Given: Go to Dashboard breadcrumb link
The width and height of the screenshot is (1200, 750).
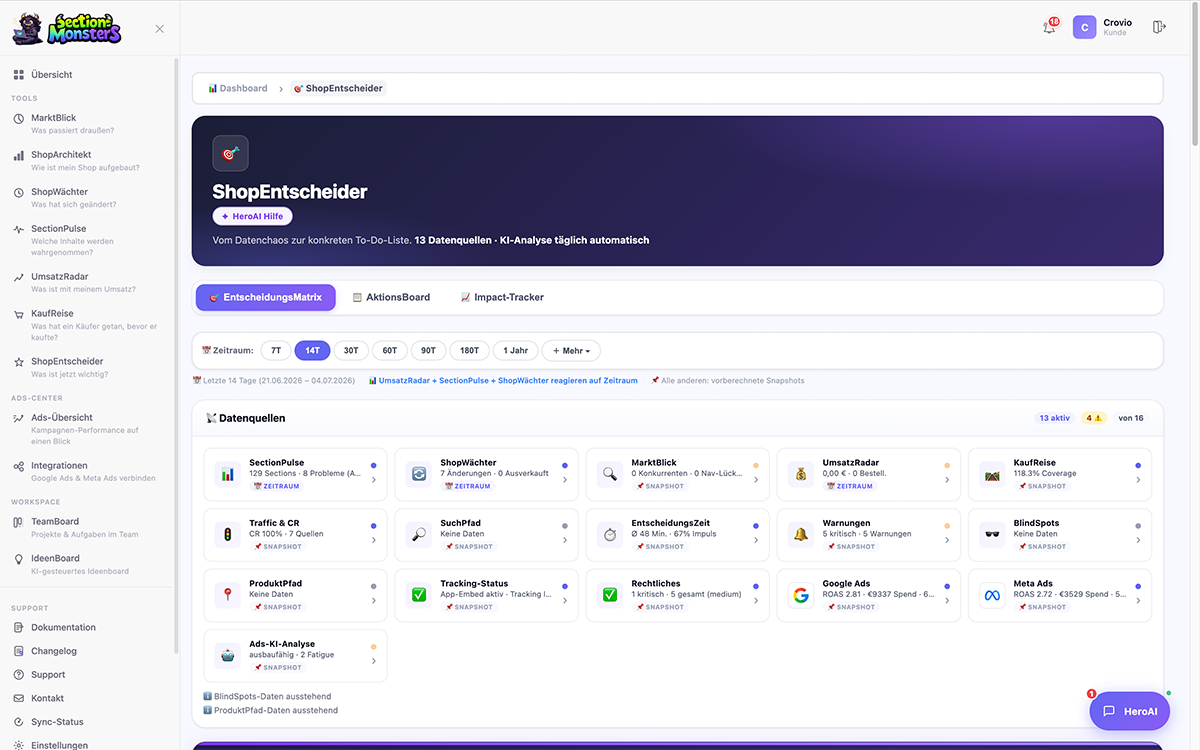Looking at the screenshot, I should [238, 88].
